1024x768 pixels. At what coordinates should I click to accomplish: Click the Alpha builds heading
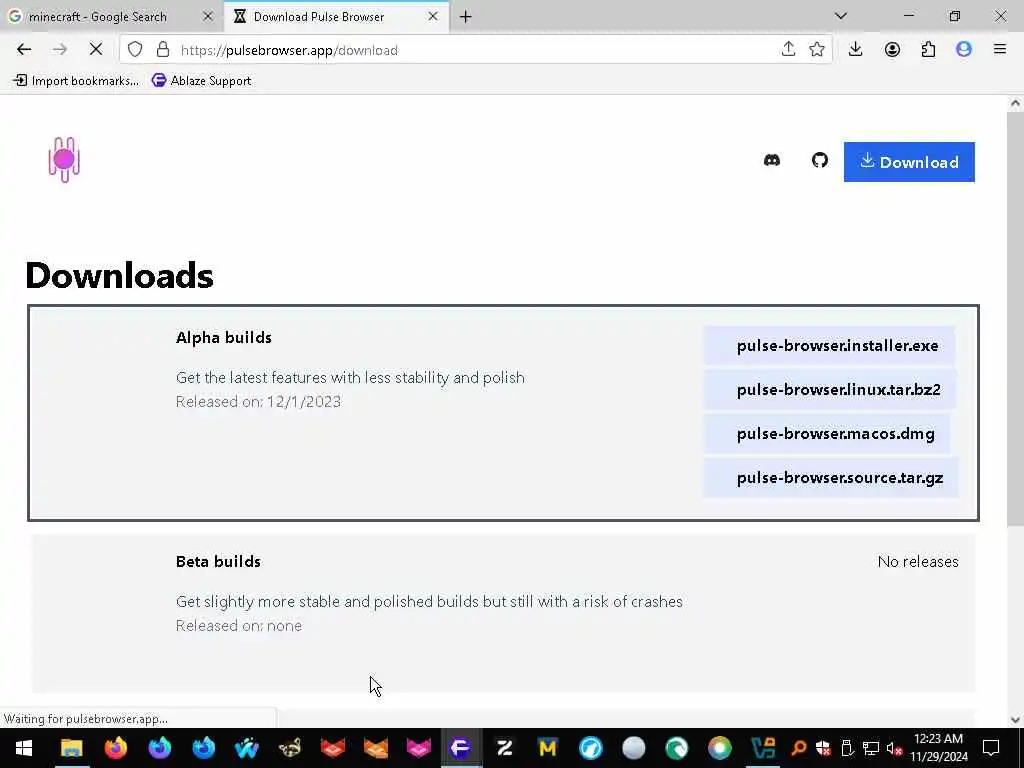pos(224,338)
